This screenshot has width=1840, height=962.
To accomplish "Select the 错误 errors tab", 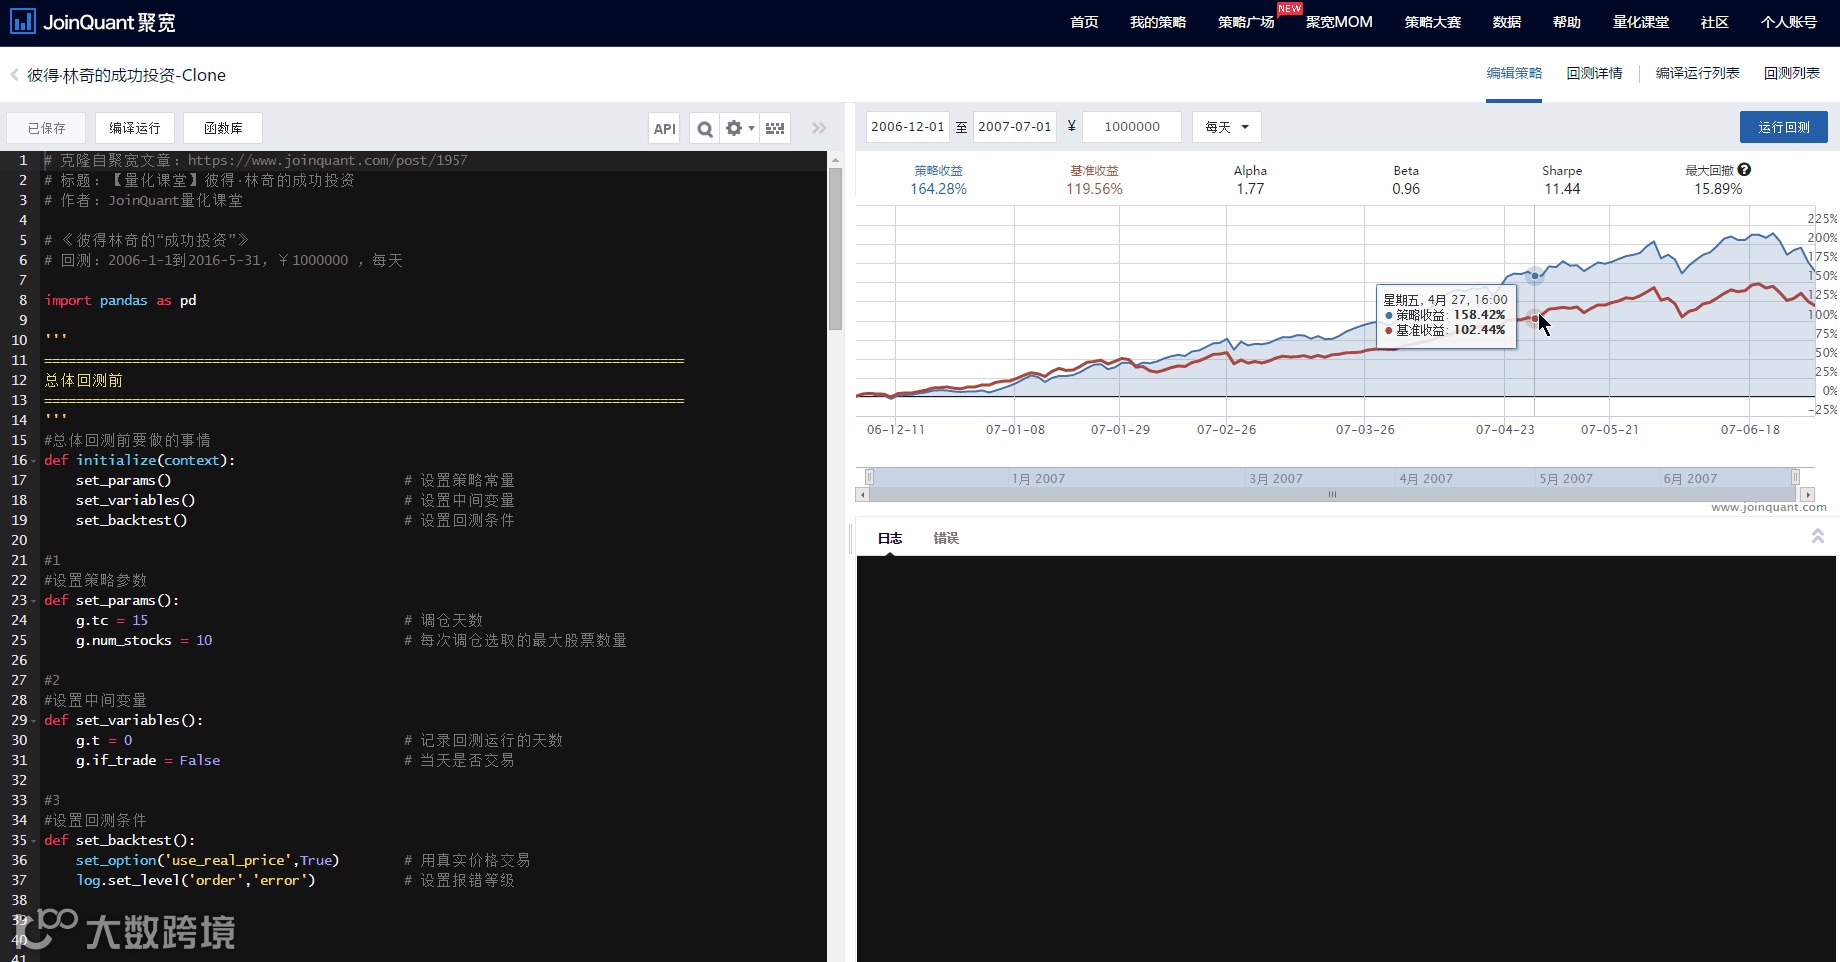I will [946, 538].
